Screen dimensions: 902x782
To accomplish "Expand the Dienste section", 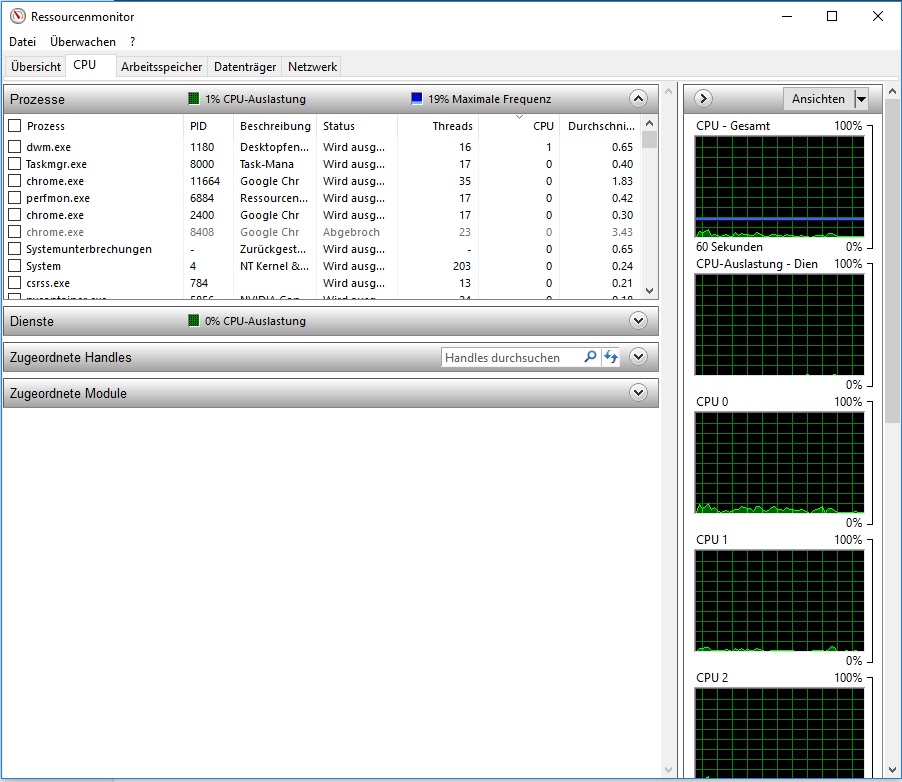I will pos(638,321).
